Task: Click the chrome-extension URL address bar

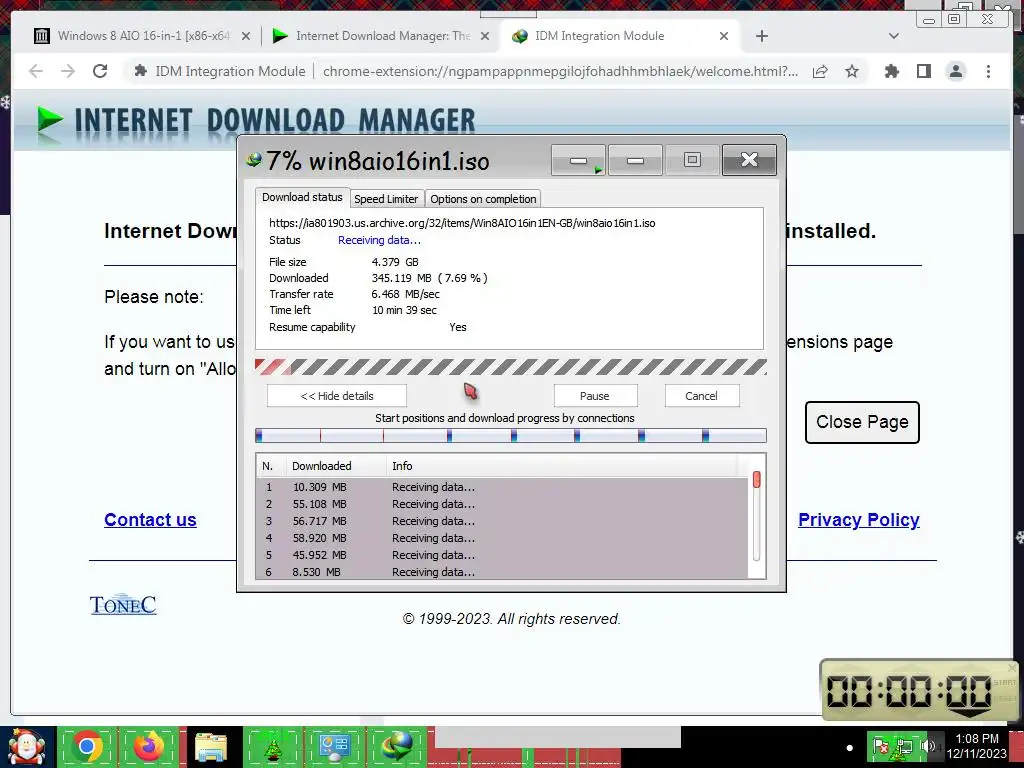Action: coord(560,71)
